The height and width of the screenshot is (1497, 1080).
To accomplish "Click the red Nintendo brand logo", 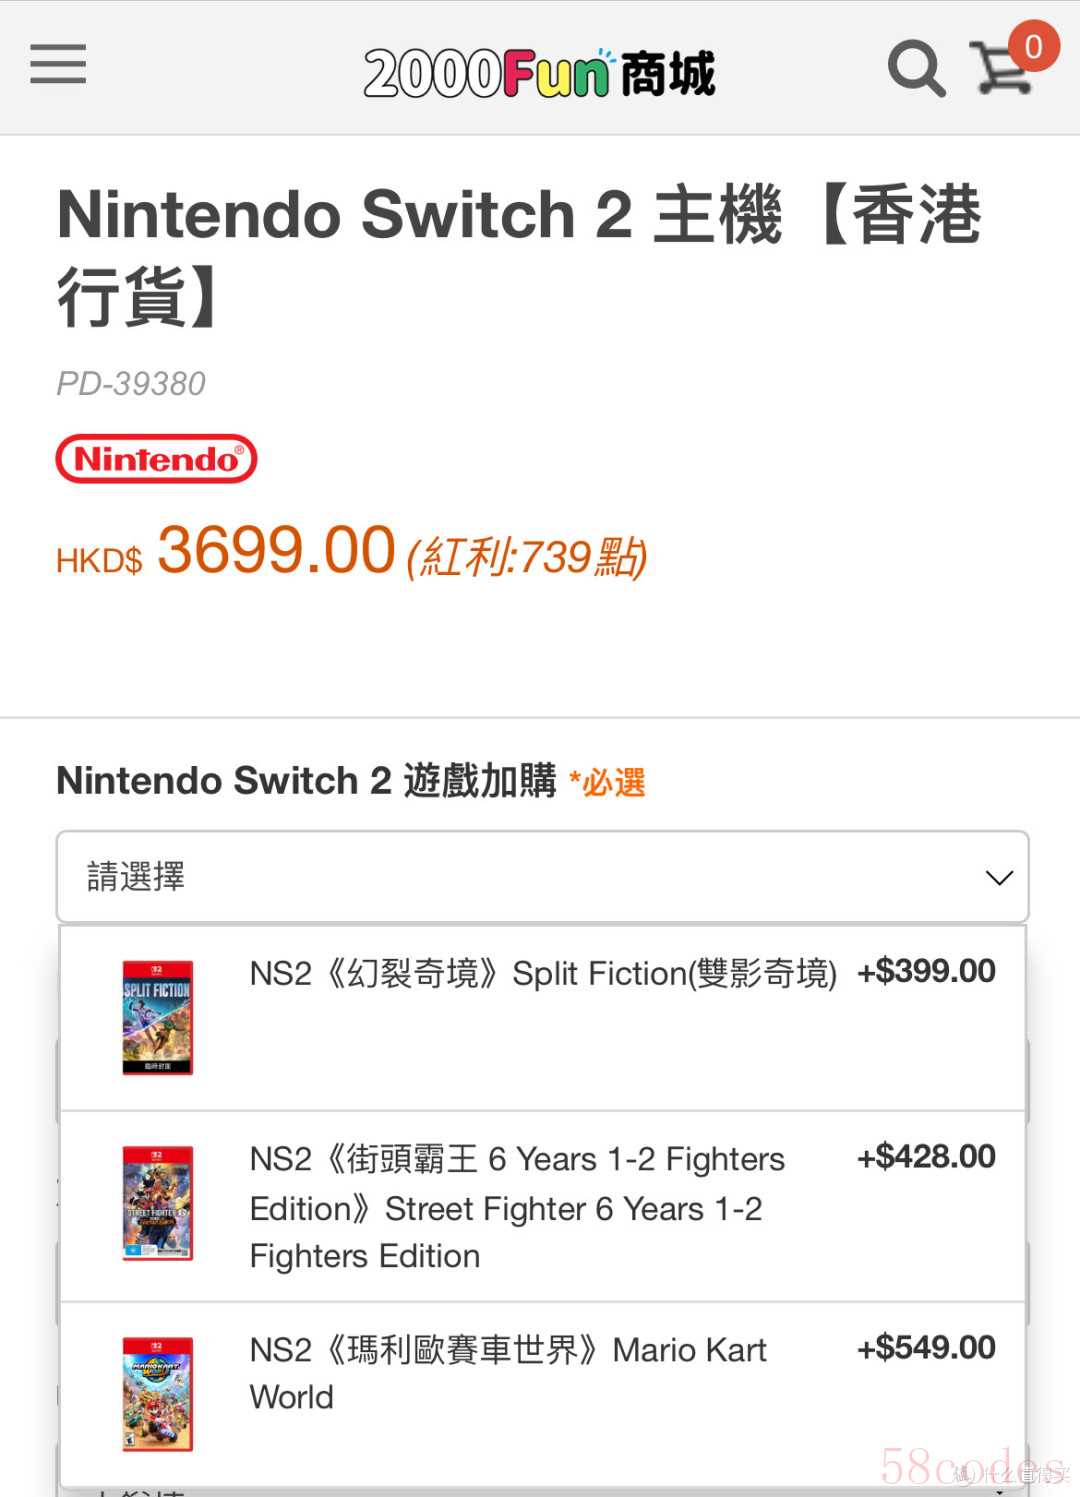I will [157, 459].
